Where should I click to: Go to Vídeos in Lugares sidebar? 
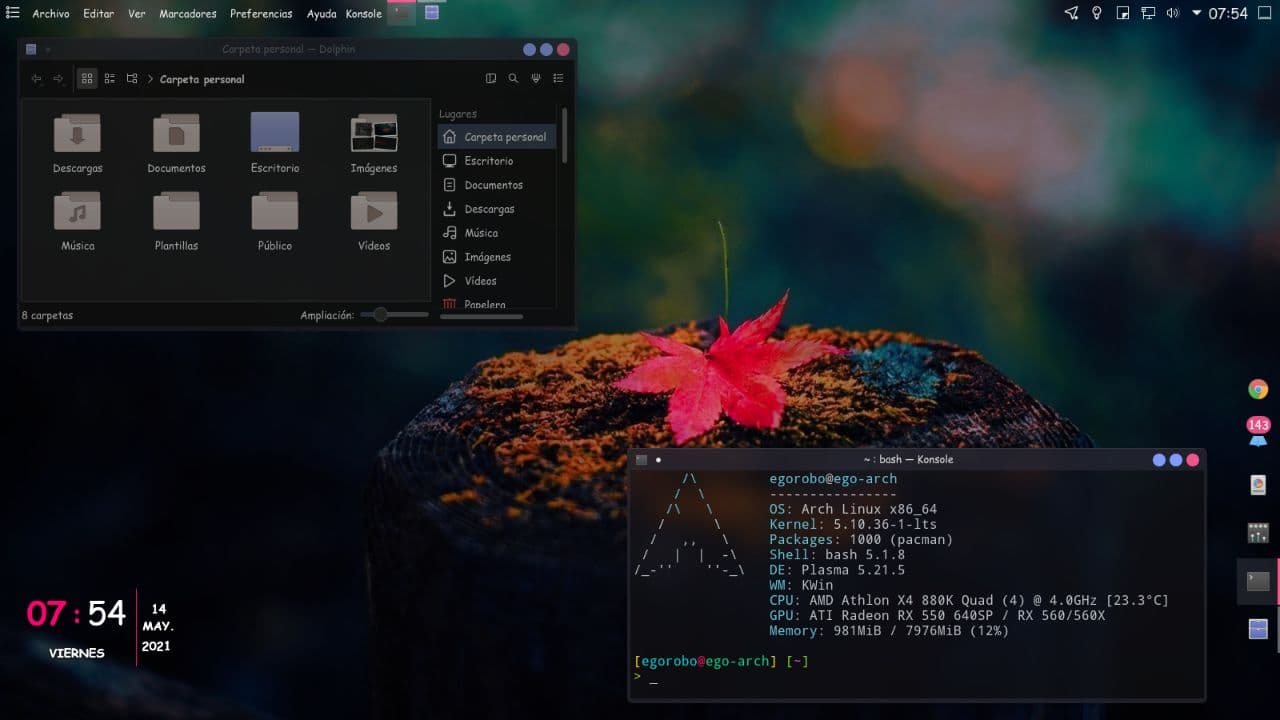(x=480, y=281)
